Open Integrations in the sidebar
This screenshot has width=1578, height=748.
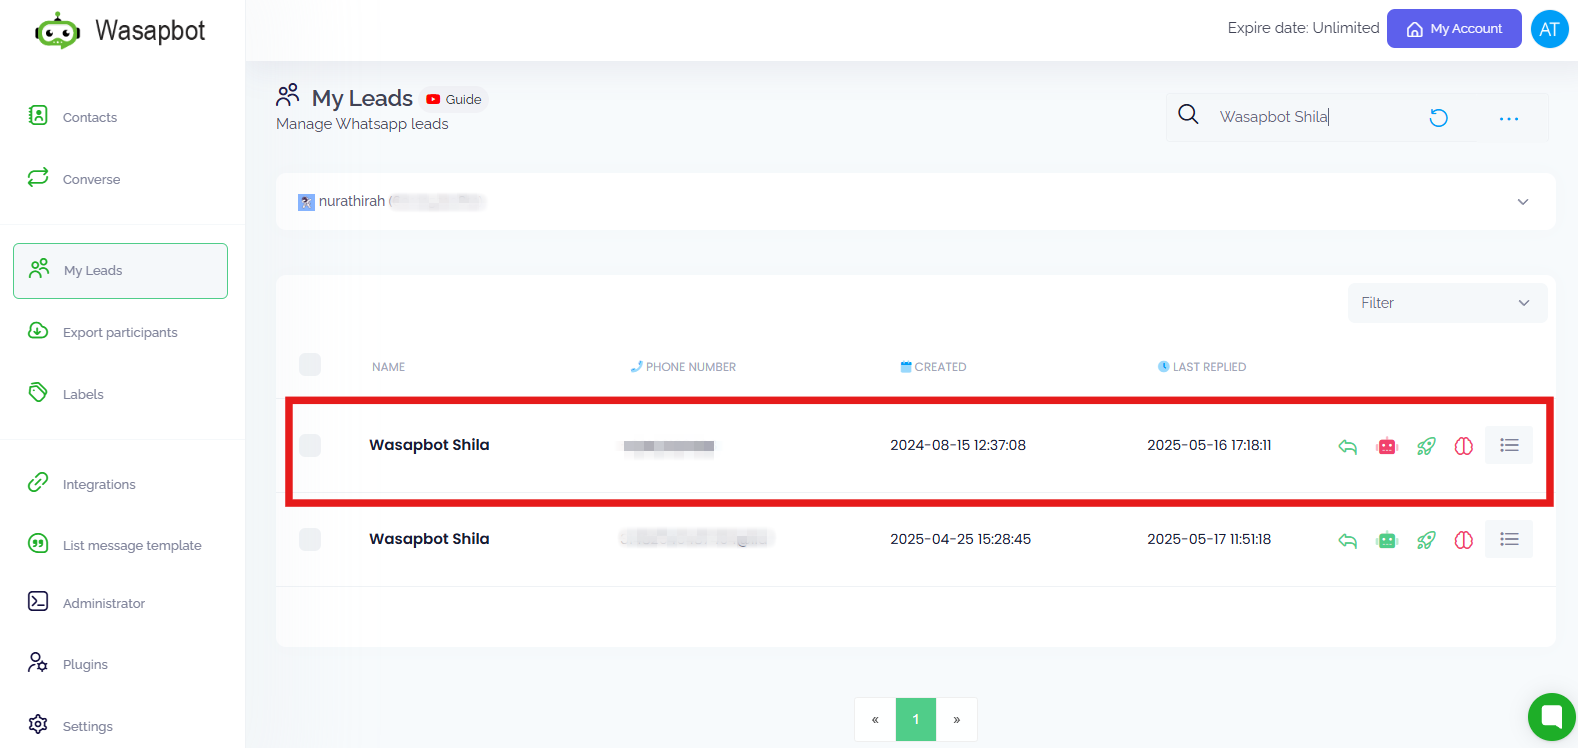point(82,484)
